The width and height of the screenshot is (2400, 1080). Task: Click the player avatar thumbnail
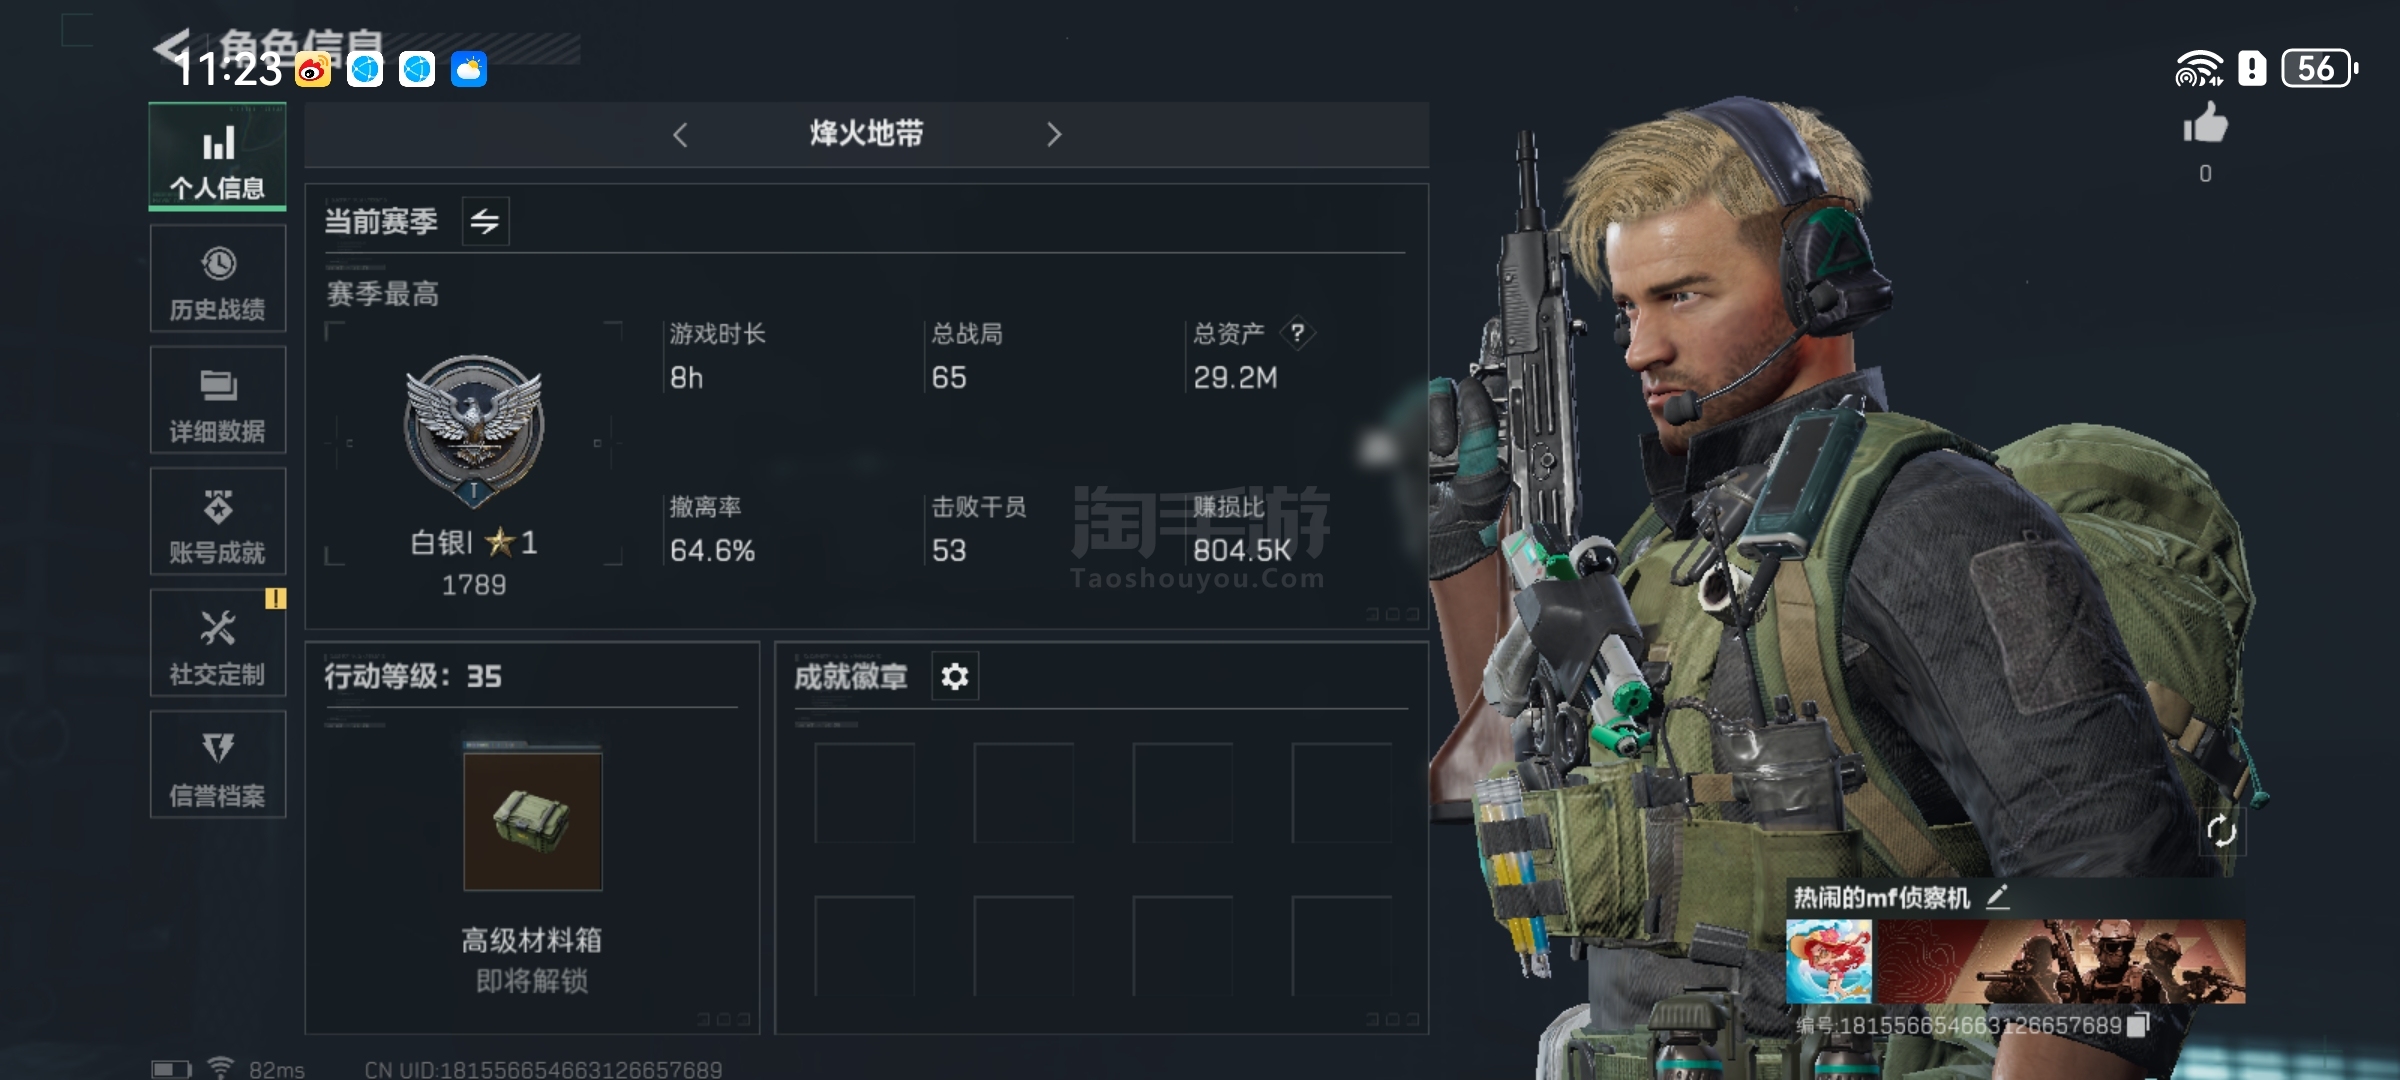pyautogui.click(x=1829, y=962)
